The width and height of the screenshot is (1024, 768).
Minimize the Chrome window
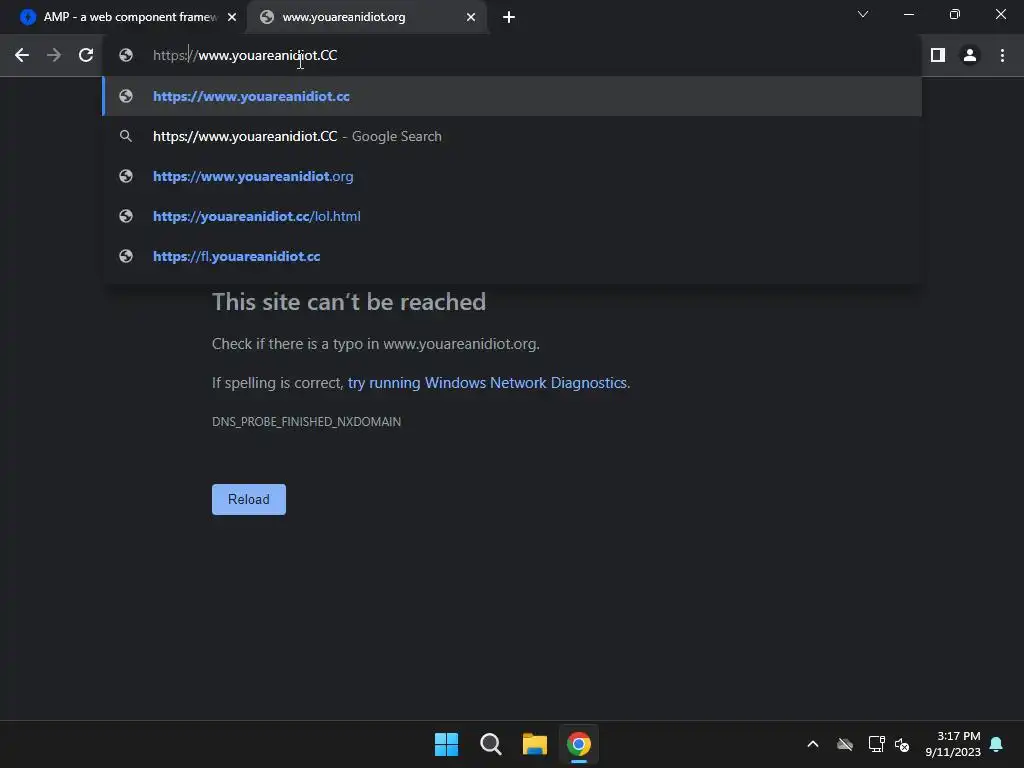coord(908,14)
